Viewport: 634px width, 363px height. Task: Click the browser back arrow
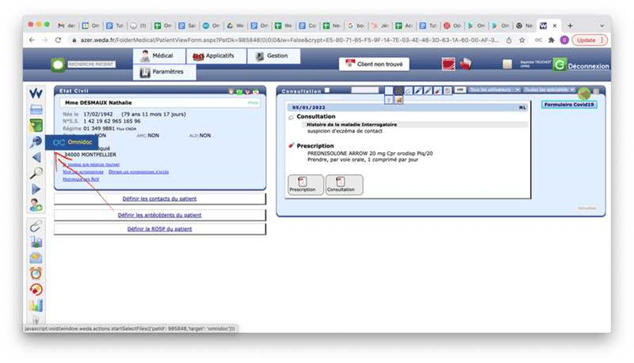point(32,40)
